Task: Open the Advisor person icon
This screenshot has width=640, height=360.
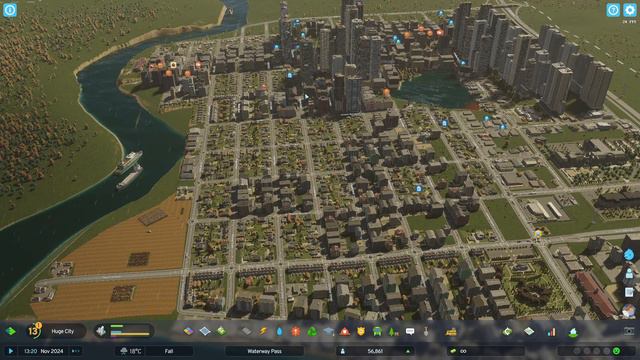Action: click(629, 273)
